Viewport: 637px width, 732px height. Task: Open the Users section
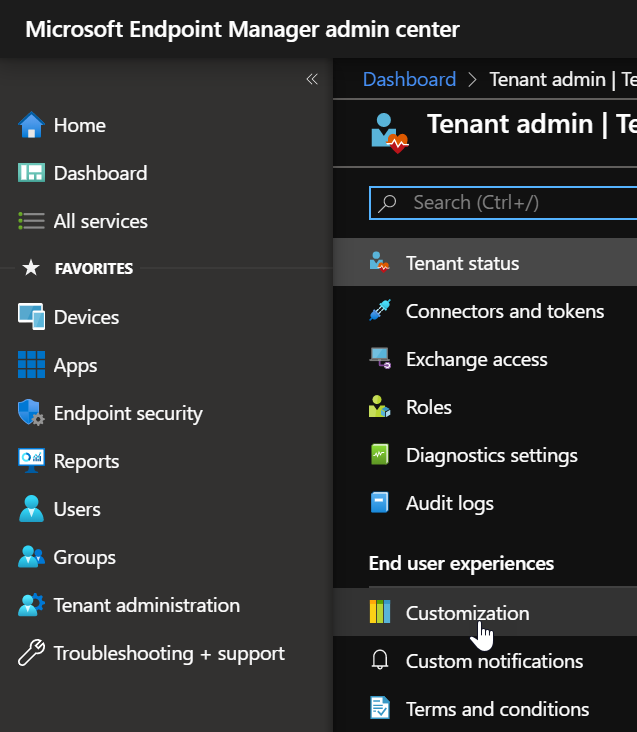pos(77,509)
